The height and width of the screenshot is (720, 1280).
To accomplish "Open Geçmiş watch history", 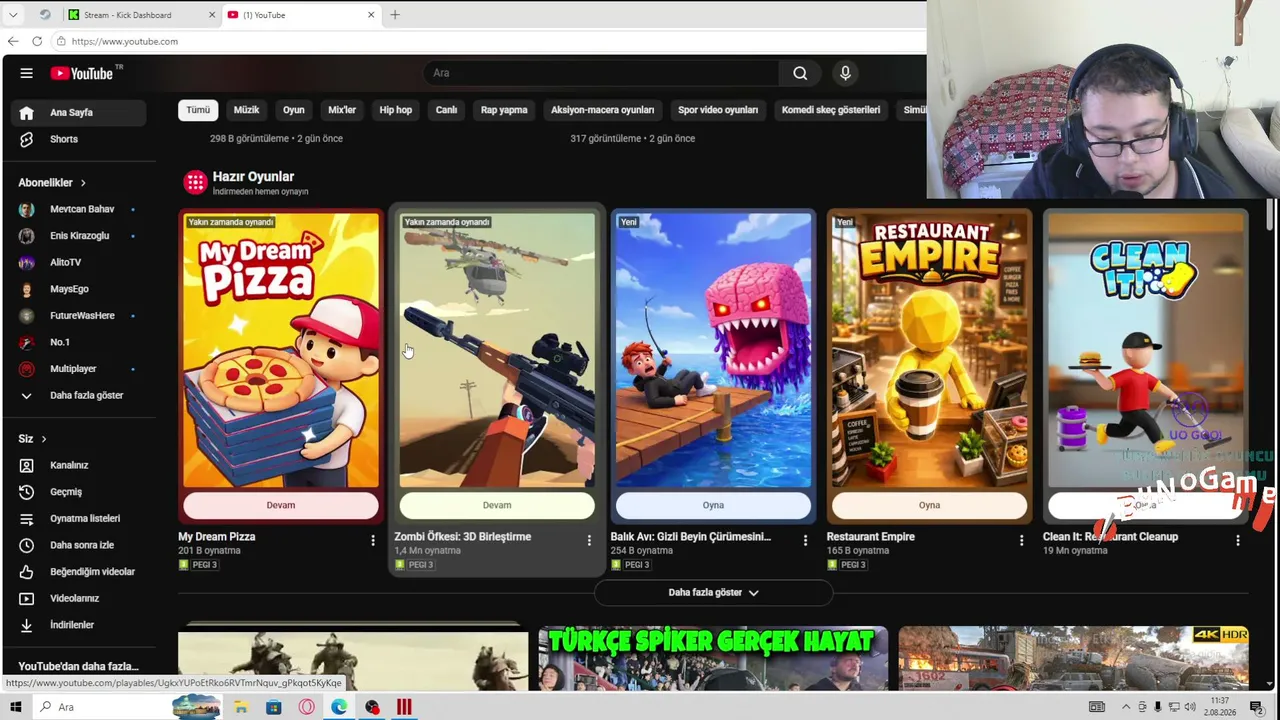I will [78, 492].
